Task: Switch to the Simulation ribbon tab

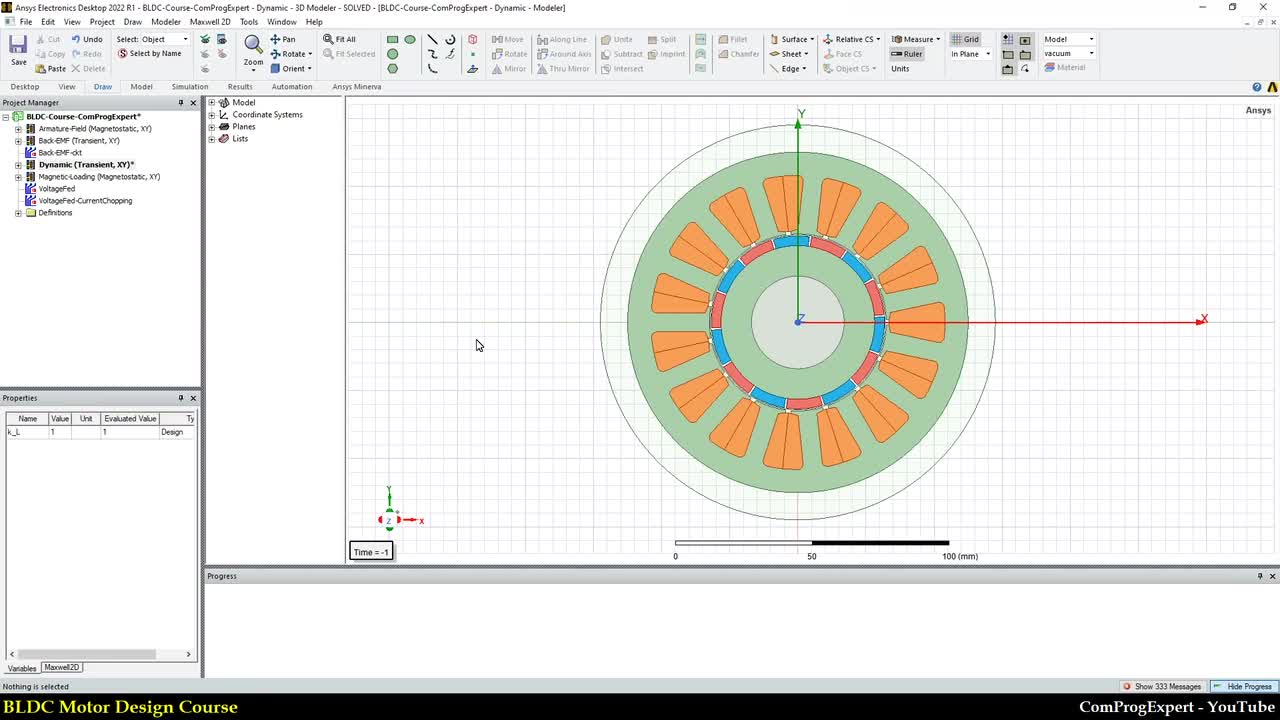Action: click(x=190, y=87)
